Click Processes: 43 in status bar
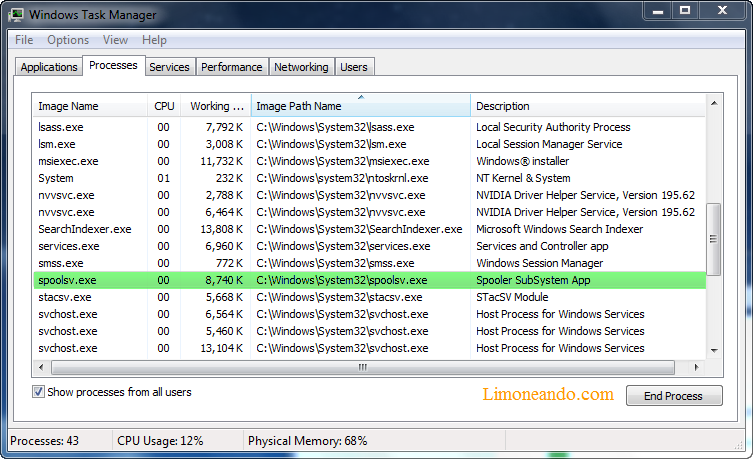 44,441
